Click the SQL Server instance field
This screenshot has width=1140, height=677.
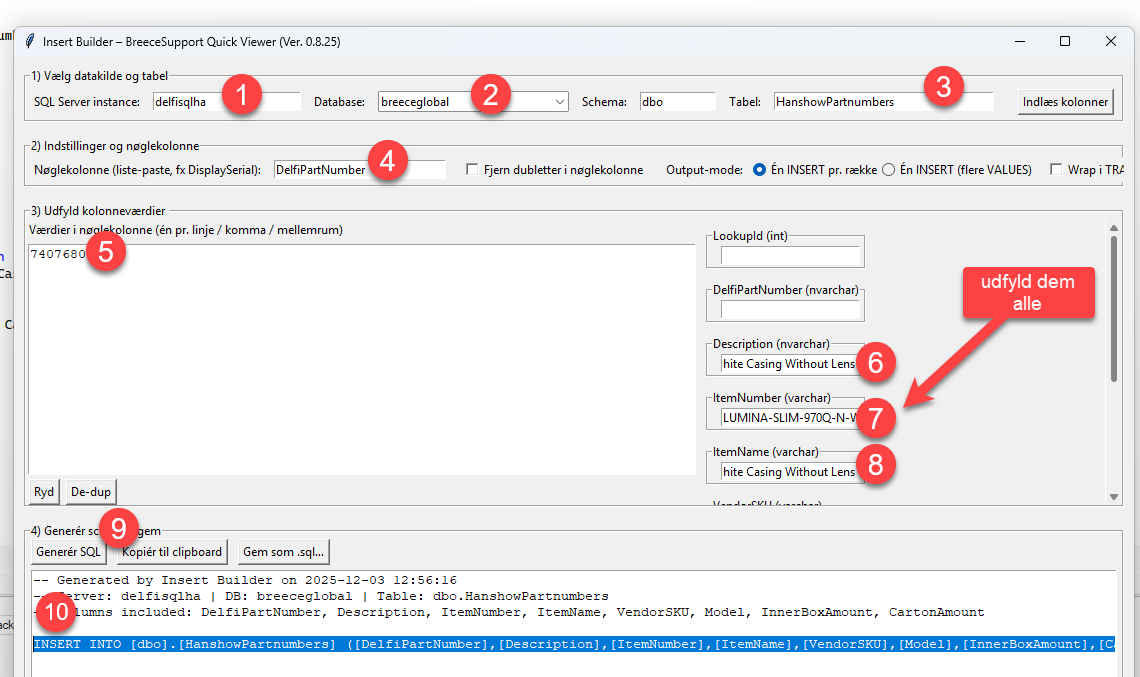(x=227, y=102)
